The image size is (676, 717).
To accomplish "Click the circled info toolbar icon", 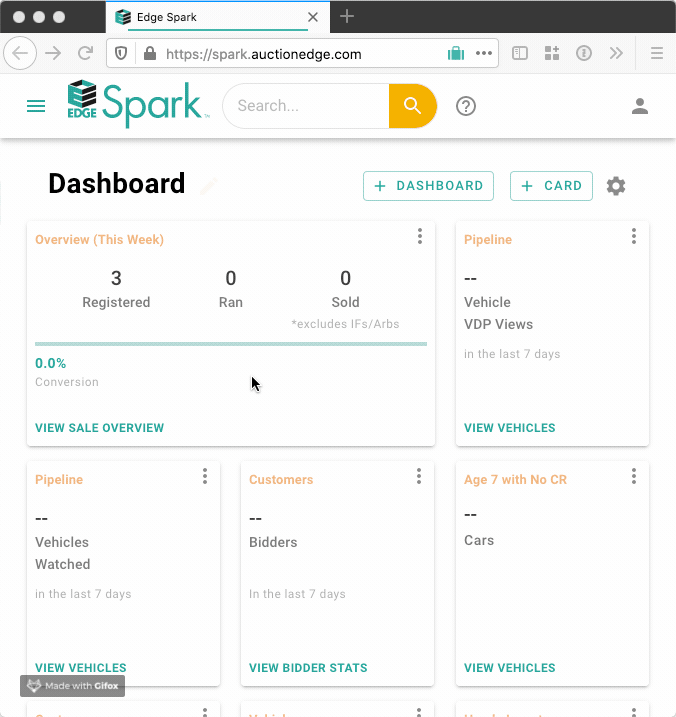I will pyautogui.click(x=584, y=54).
